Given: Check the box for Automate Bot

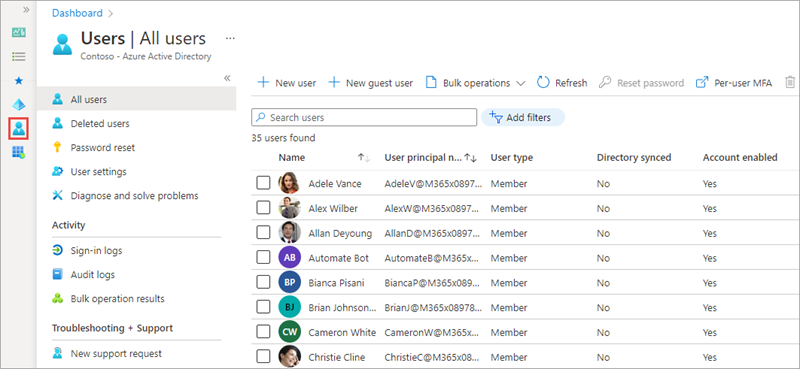Looking at the screenshot, I should click(x=263, y=257).
